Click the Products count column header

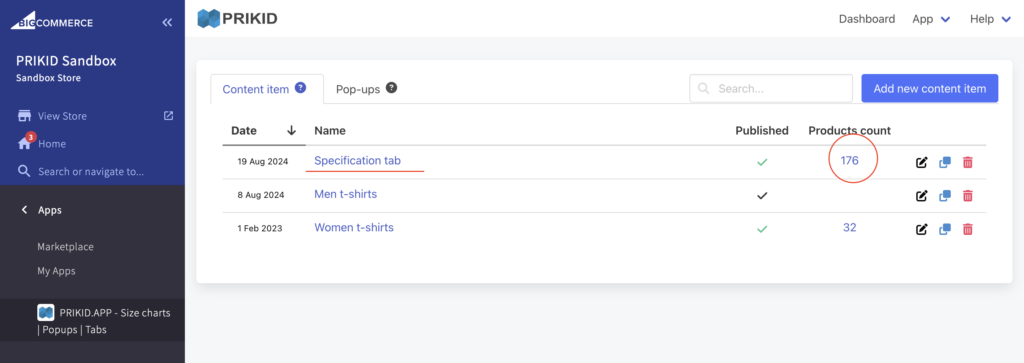pos(850,131)
